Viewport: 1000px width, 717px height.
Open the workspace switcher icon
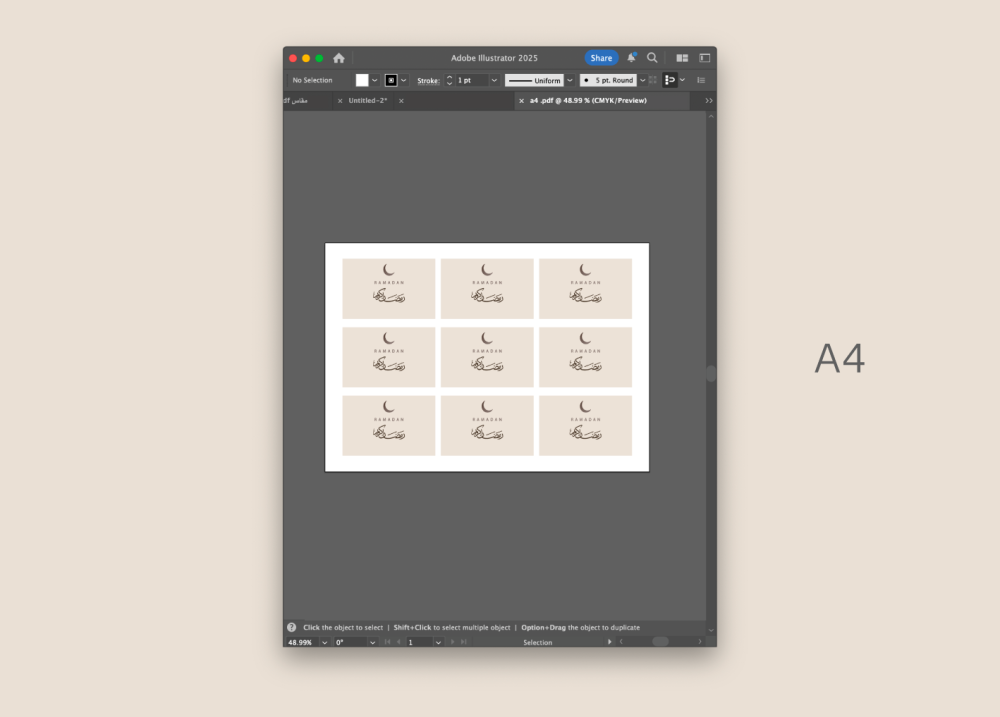point(705,58)
